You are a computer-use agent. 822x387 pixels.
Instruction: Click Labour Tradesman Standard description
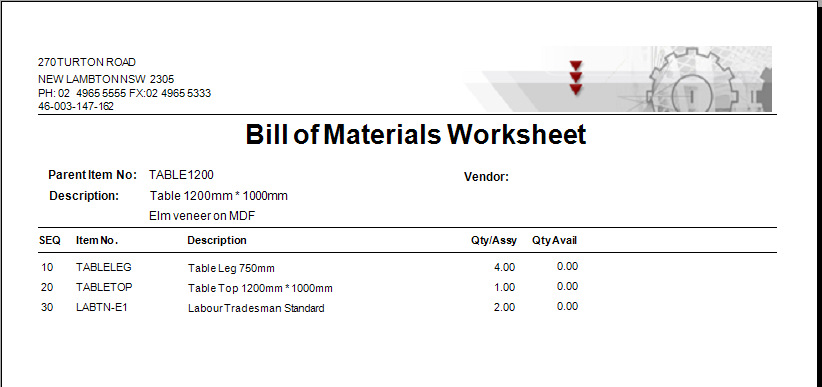pos(256,308)
